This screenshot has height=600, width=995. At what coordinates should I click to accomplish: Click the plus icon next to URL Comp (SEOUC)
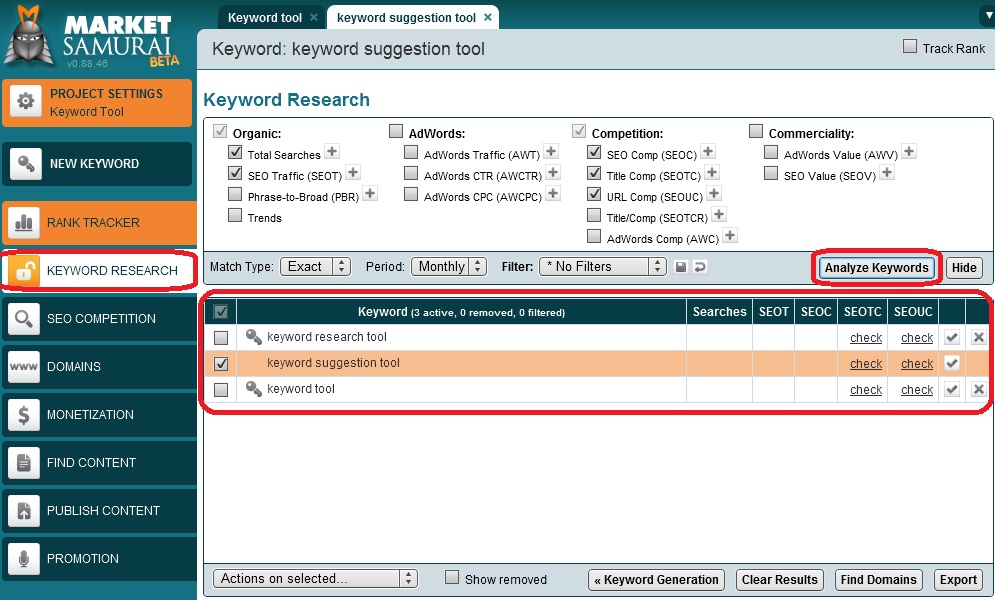click(714, 193)
